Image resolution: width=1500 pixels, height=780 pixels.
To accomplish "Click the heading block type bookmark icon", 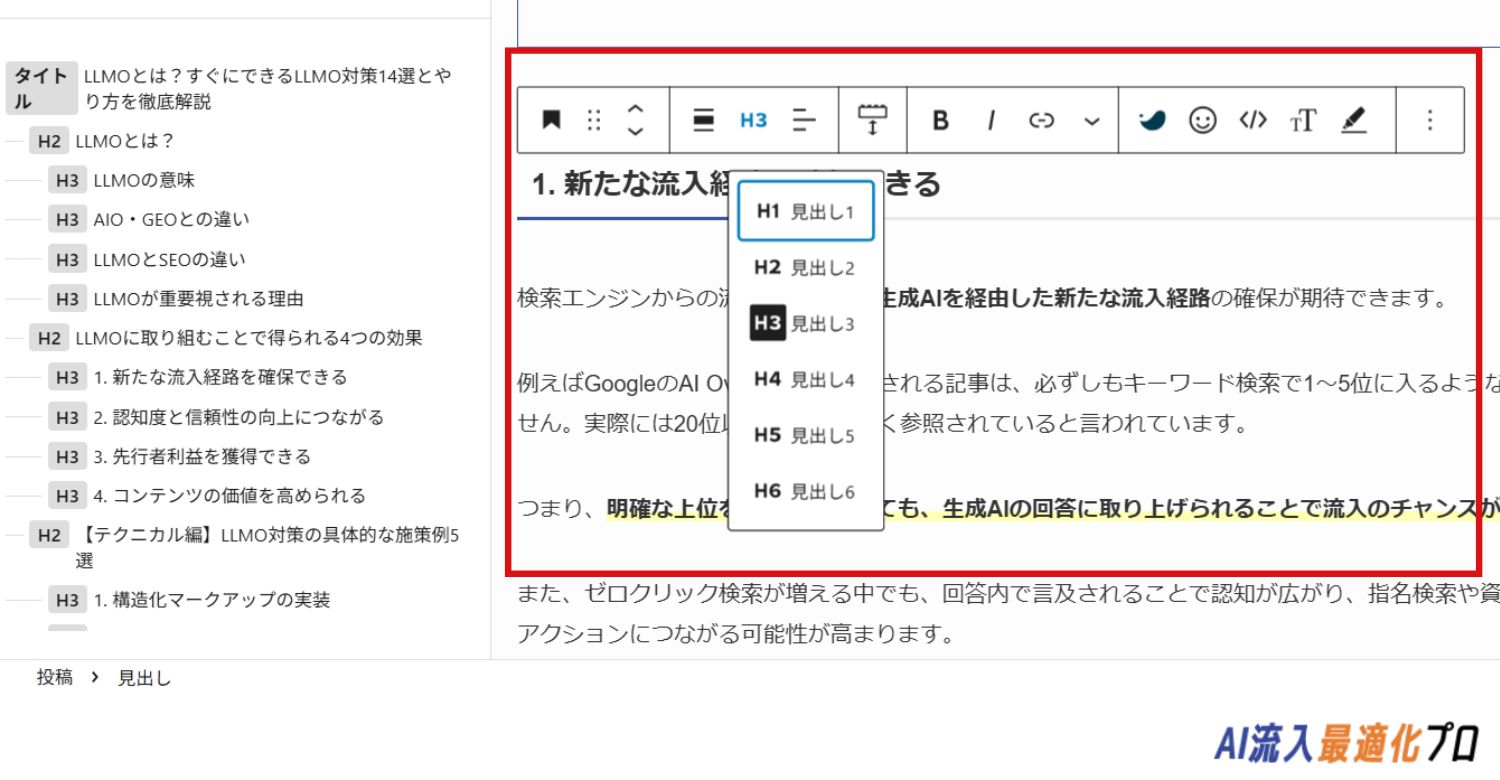I will (x=550, y=120).
